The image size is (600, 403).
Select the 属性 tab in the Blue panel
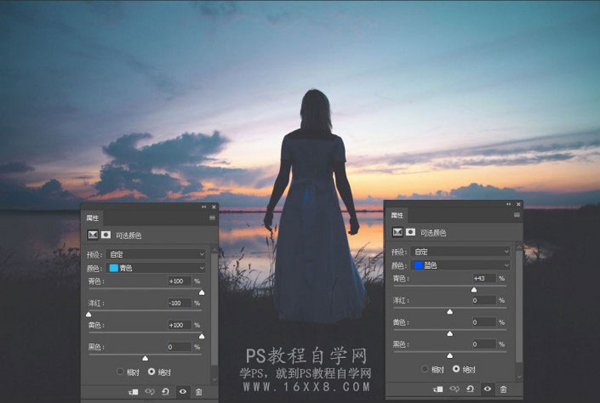click(x=397, y=215)
